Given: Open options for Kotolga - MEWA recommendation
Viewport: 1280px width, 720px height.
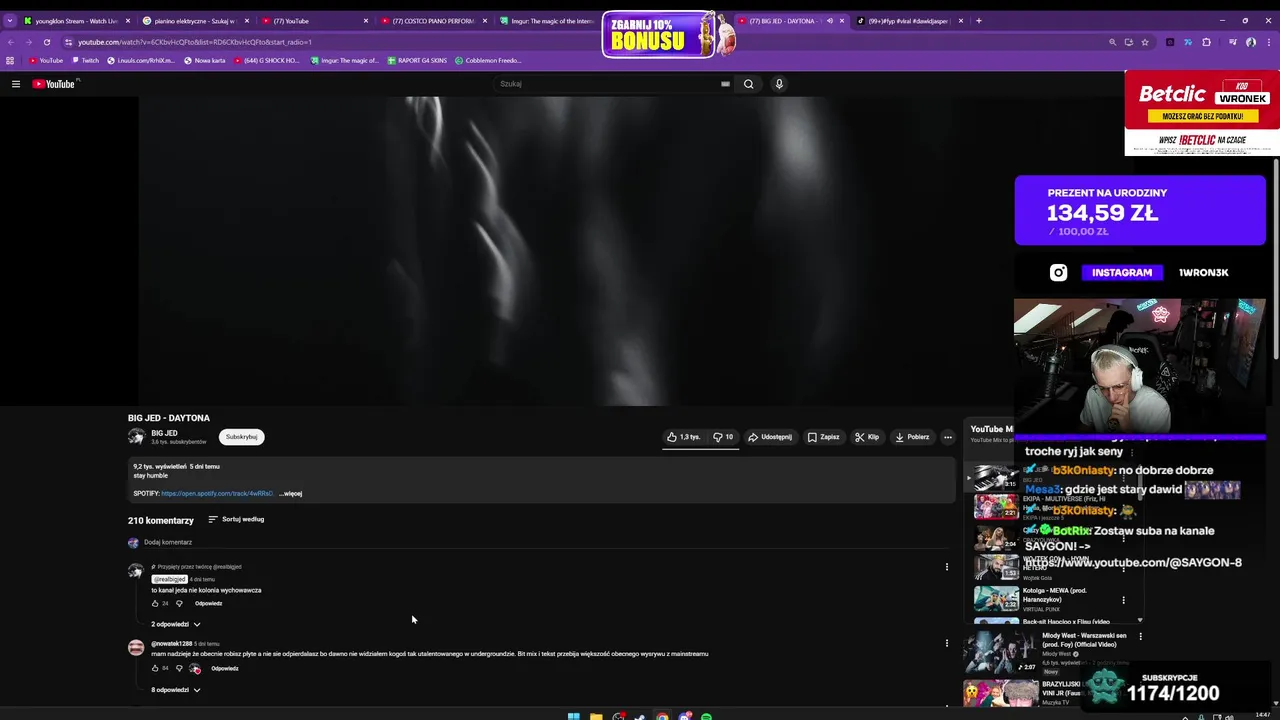Looking at the screenshot, I should point(1123,601).
